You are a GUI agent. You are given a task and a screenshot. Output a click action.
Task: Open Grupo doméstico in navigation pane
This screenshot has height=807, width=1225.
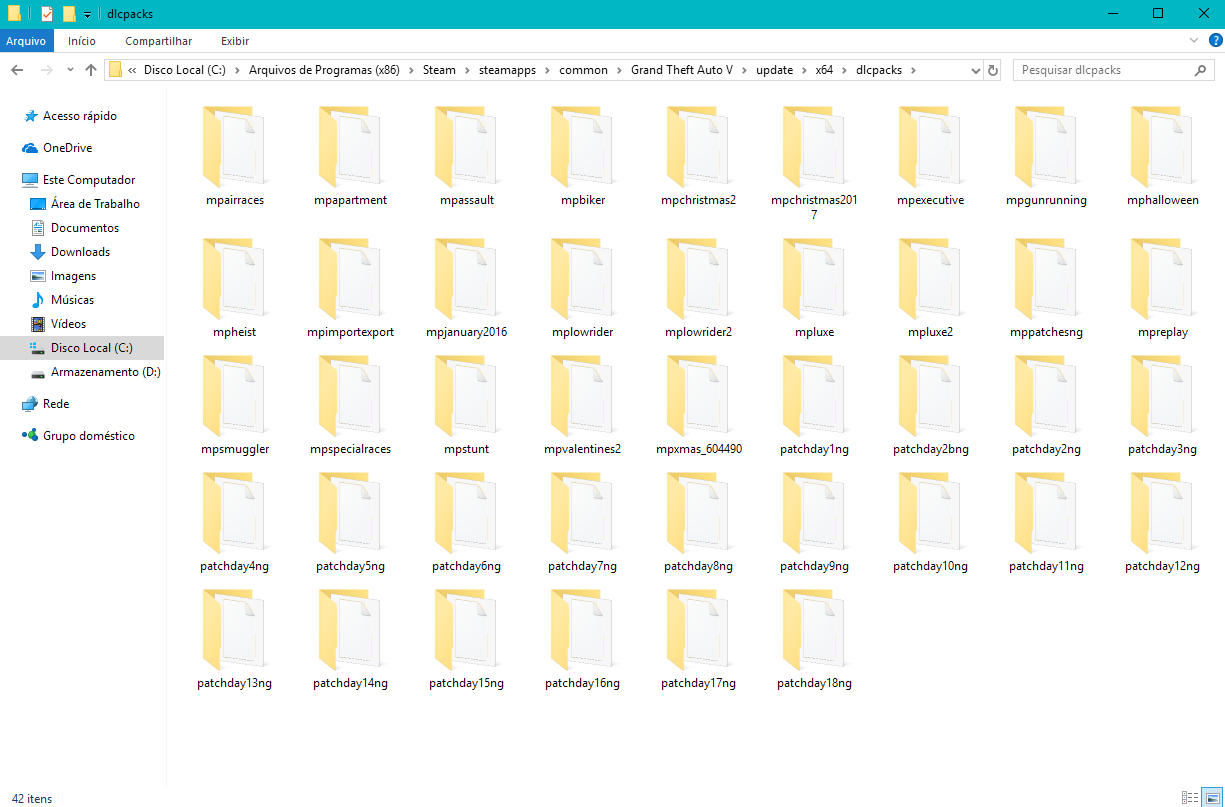tap(88, 436)
